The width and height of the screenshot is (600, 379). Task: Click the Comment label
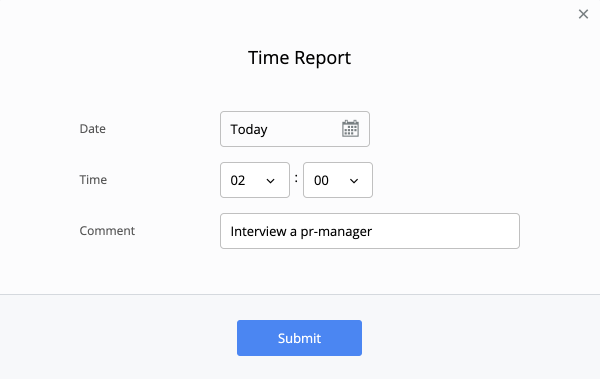[107, 230]
